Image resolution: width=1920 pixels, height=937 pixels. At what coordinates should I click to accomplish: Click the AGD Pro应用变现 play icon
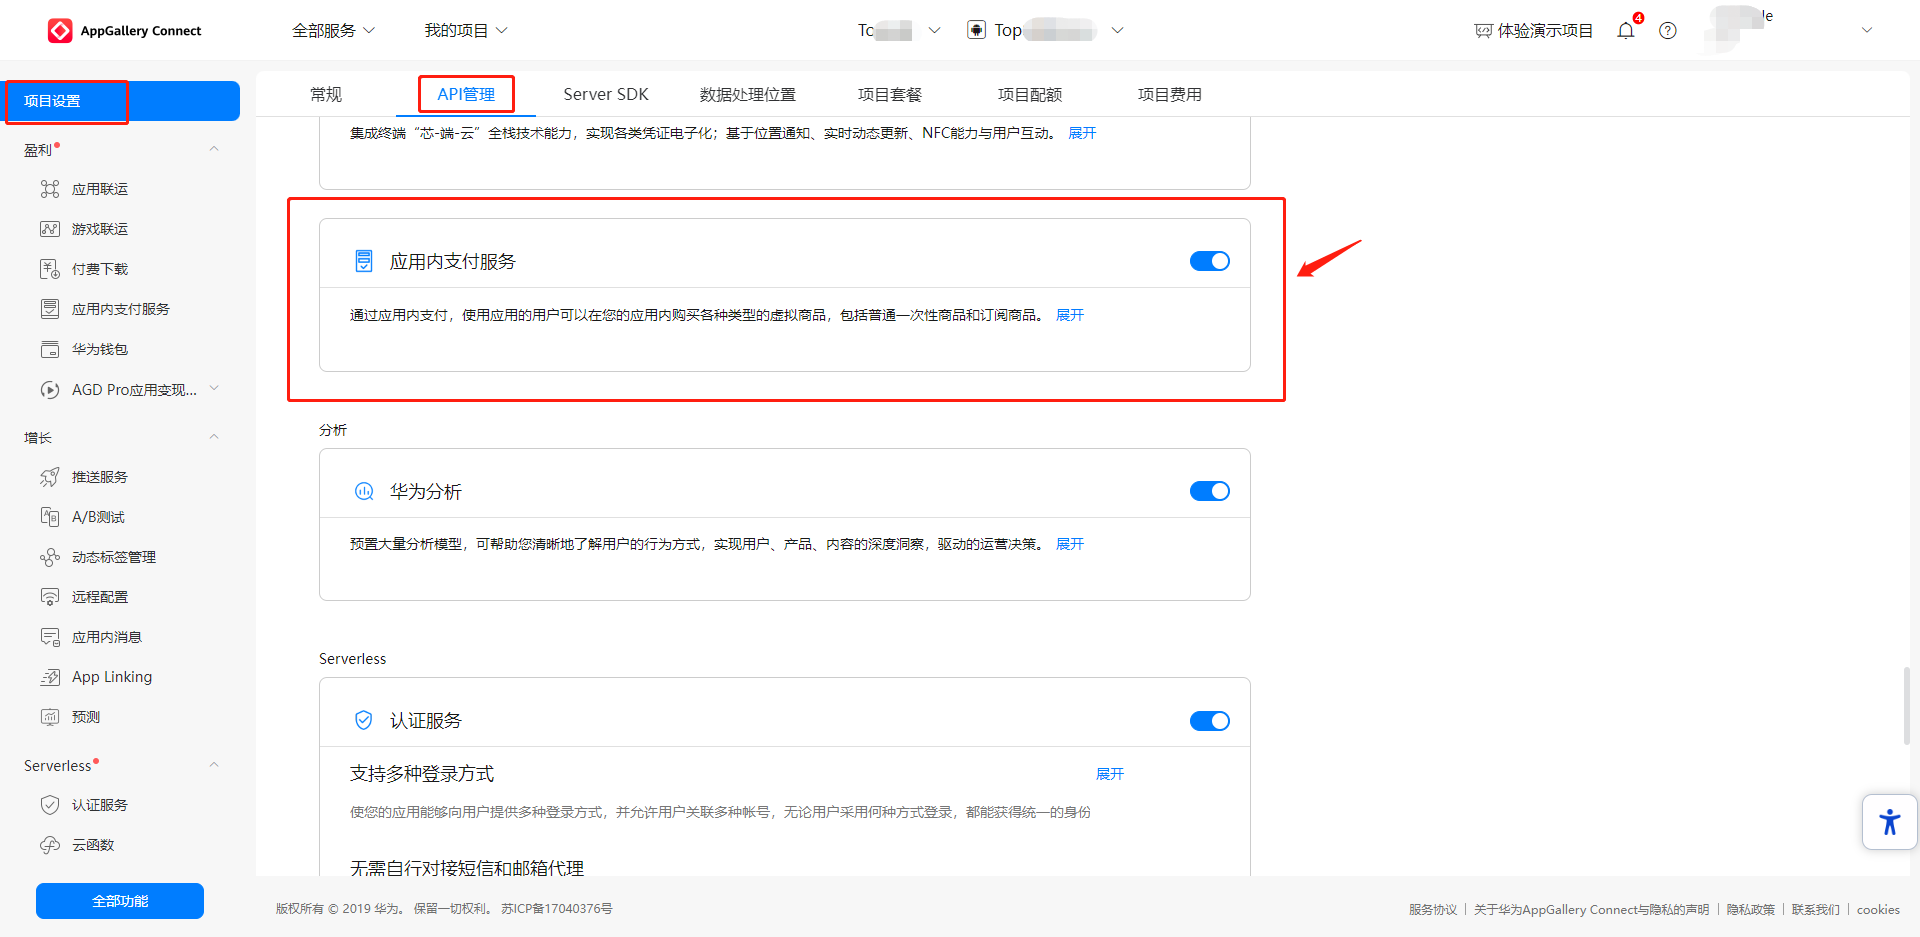click(50, 390)
